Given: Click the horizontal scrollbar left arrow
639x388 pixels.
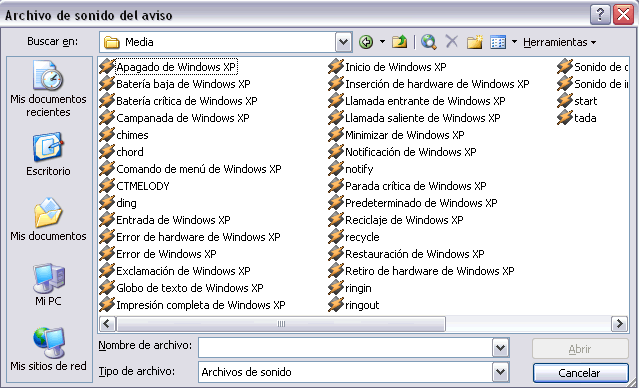Looking at the screenshot, I should pos(107,324).
